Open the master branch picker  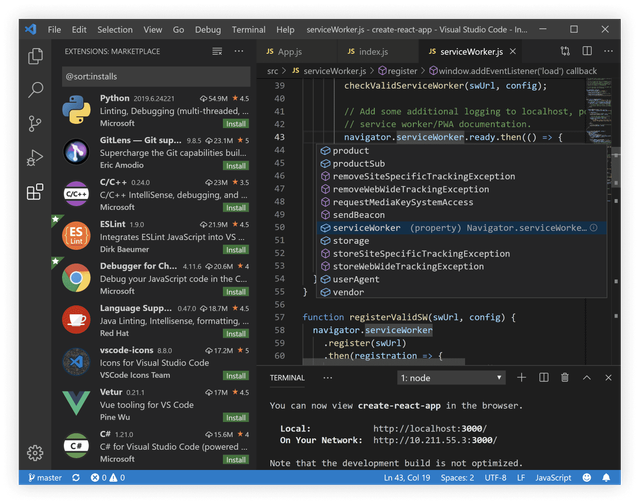coord(45,477)
